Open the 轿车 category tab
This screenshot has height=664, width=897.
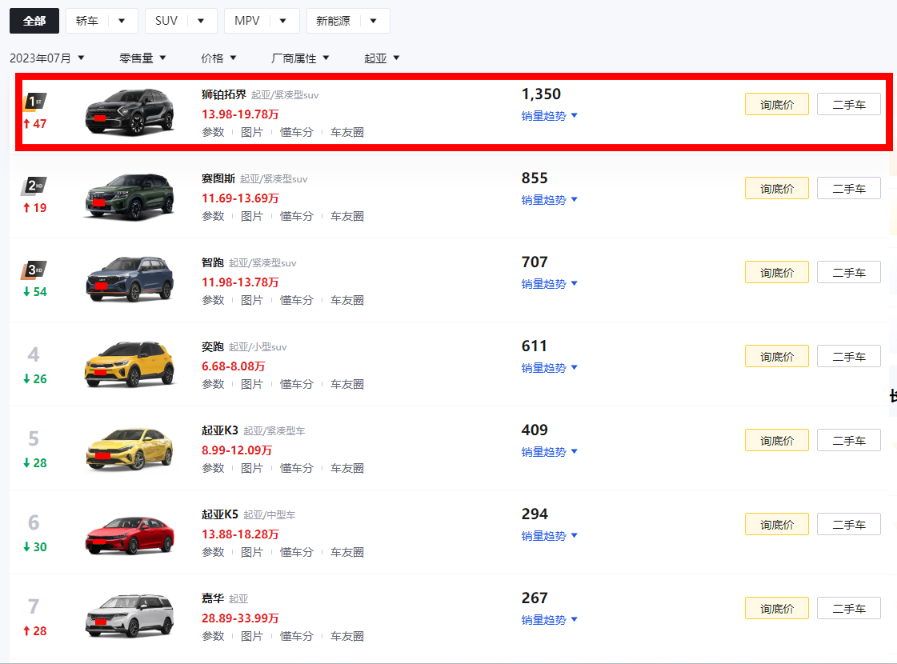coord(102,21)
